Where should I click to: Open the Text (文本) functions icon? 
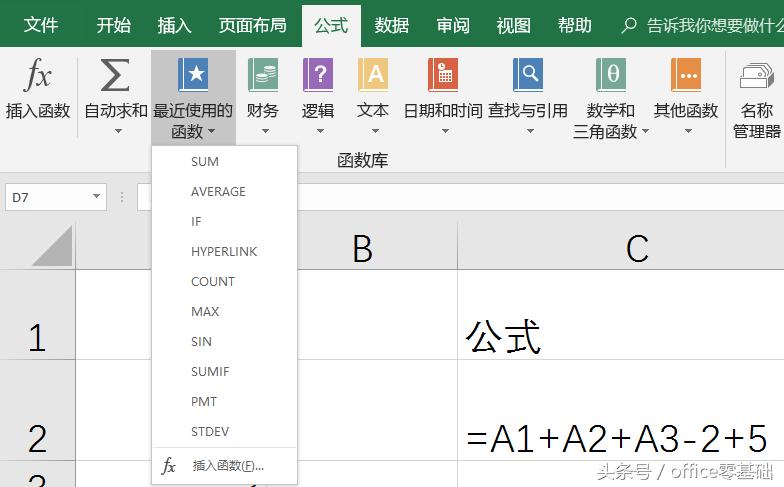click(373, 74)
